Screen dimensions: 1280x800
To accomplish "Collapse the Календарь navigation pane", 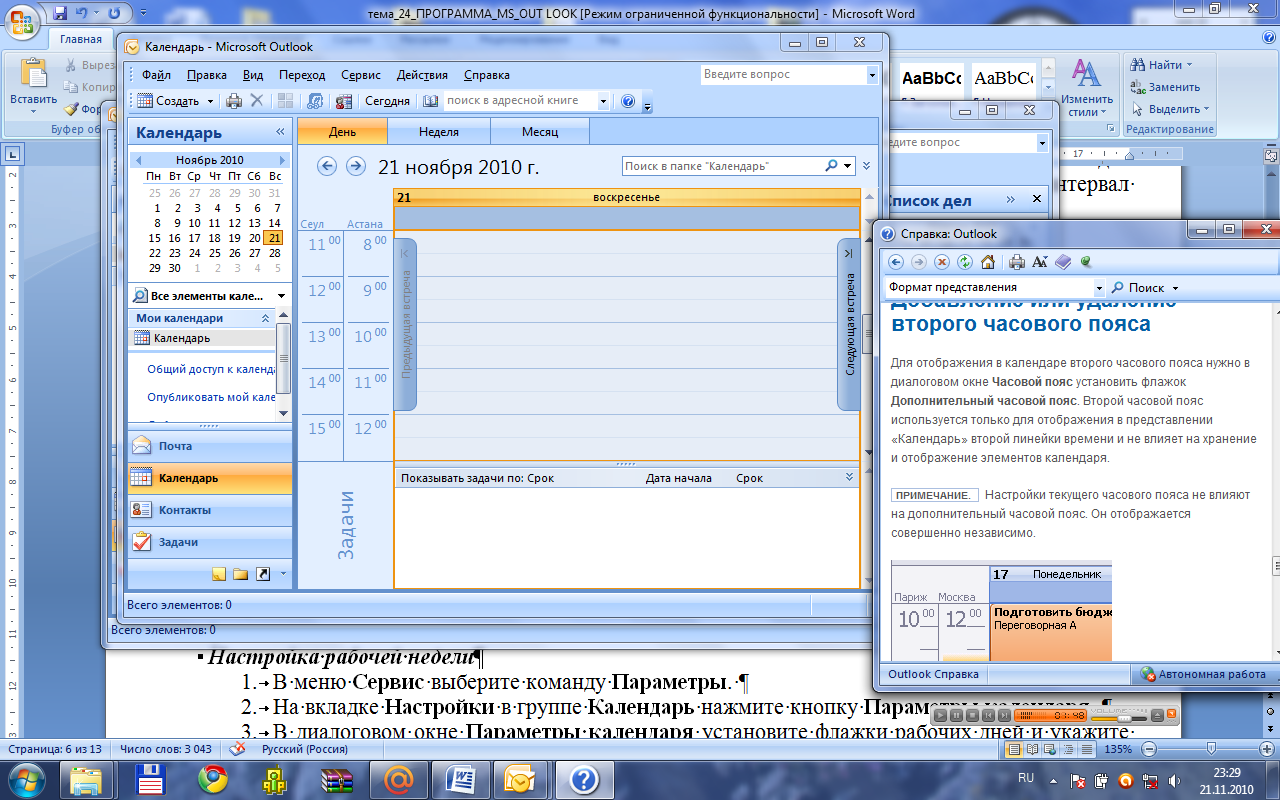I will click(281, 132).
